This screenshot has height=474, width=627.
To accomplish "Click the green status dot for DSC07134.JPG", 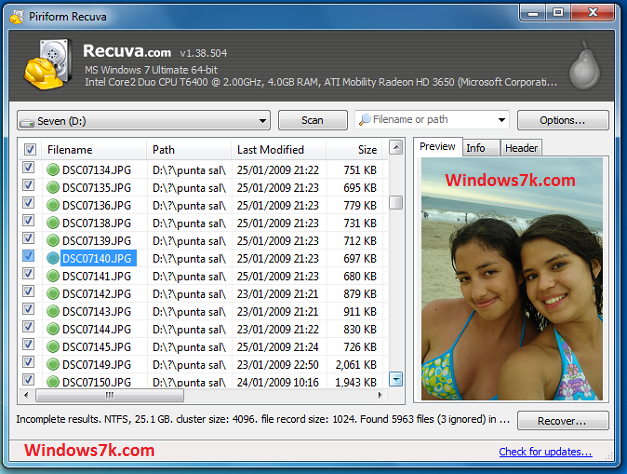I will point(53,170).
